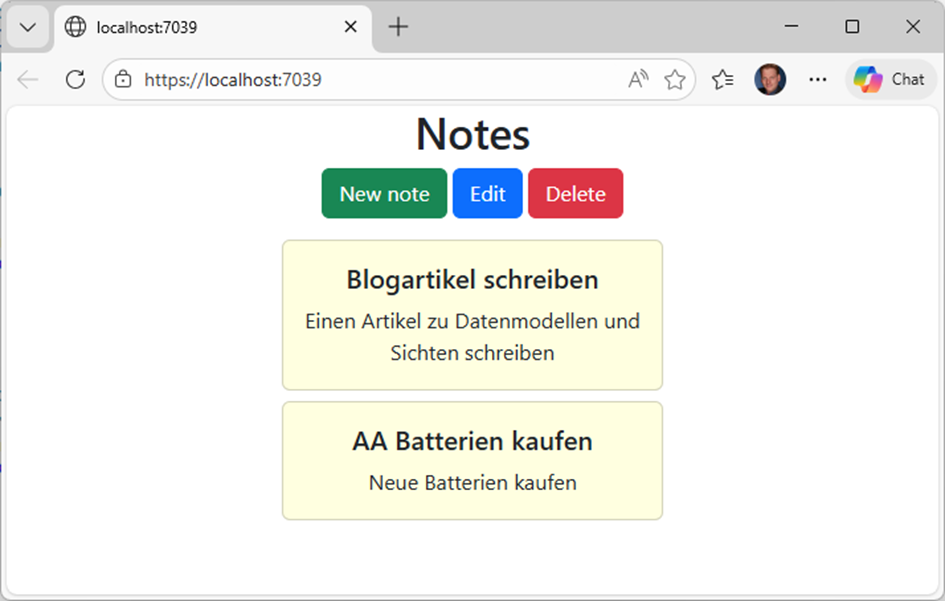Add this page to favorites with star
945x601 pixels.
tap(675, 79)
